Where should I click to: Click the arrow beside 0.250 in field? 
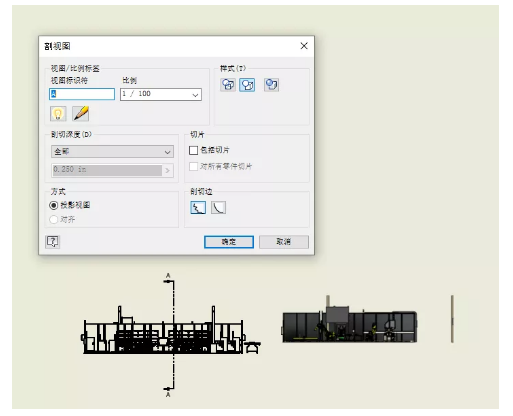[x=168, y=170]
